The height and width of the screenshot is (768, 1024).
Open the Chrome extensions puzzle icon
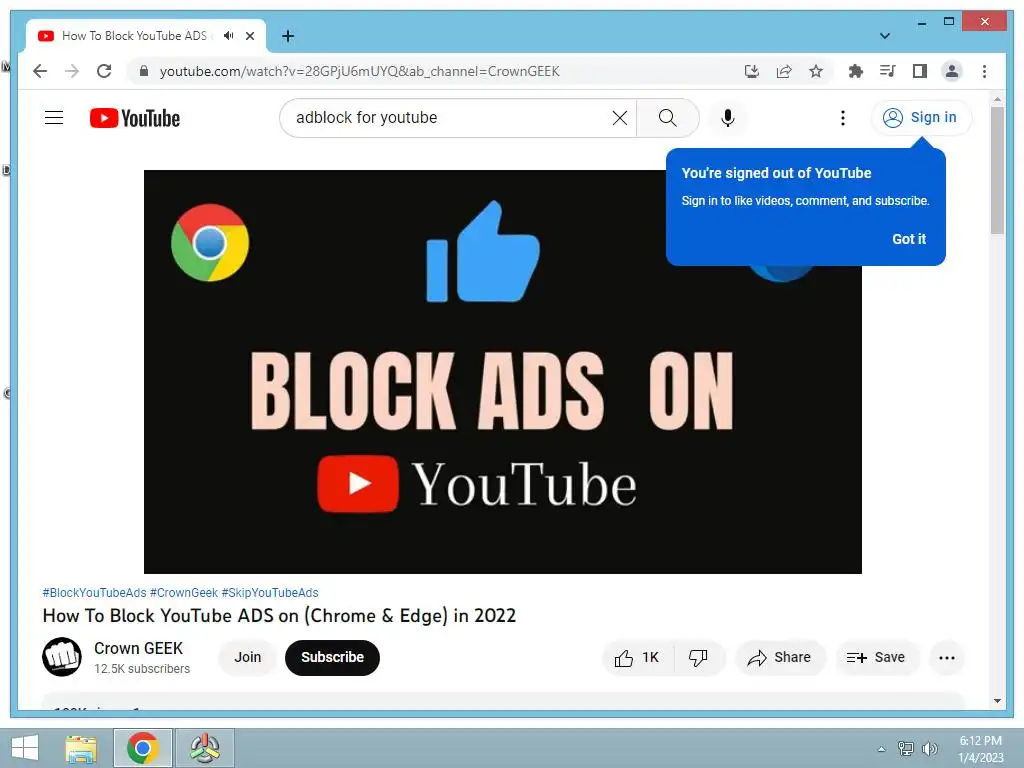pos(856,71)
